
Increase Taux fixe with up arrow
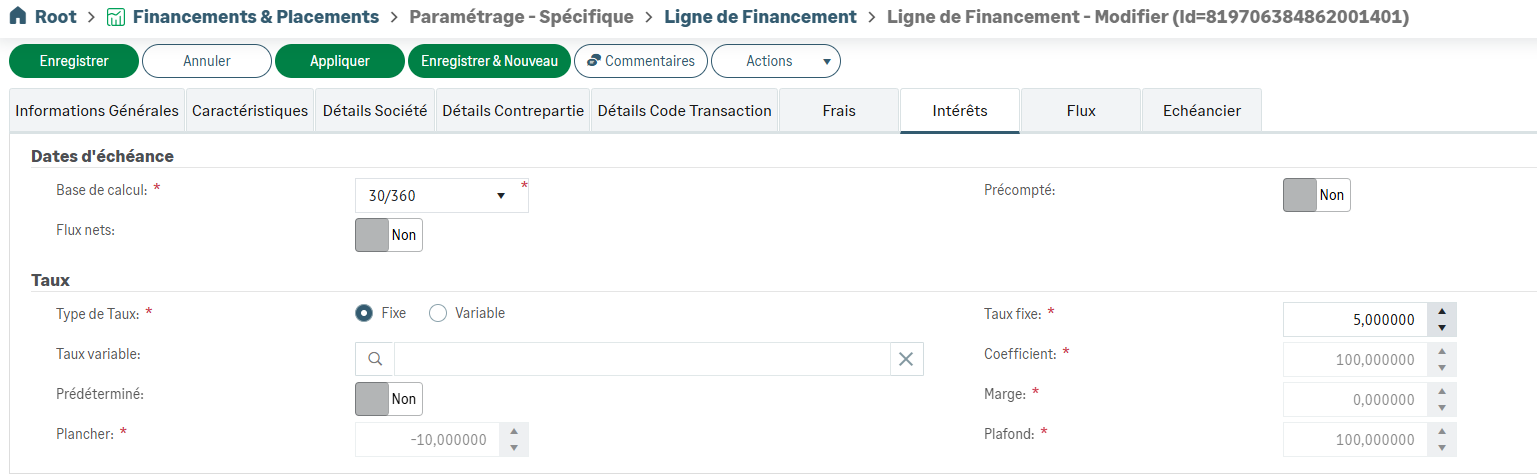[x=1442, y=311]
